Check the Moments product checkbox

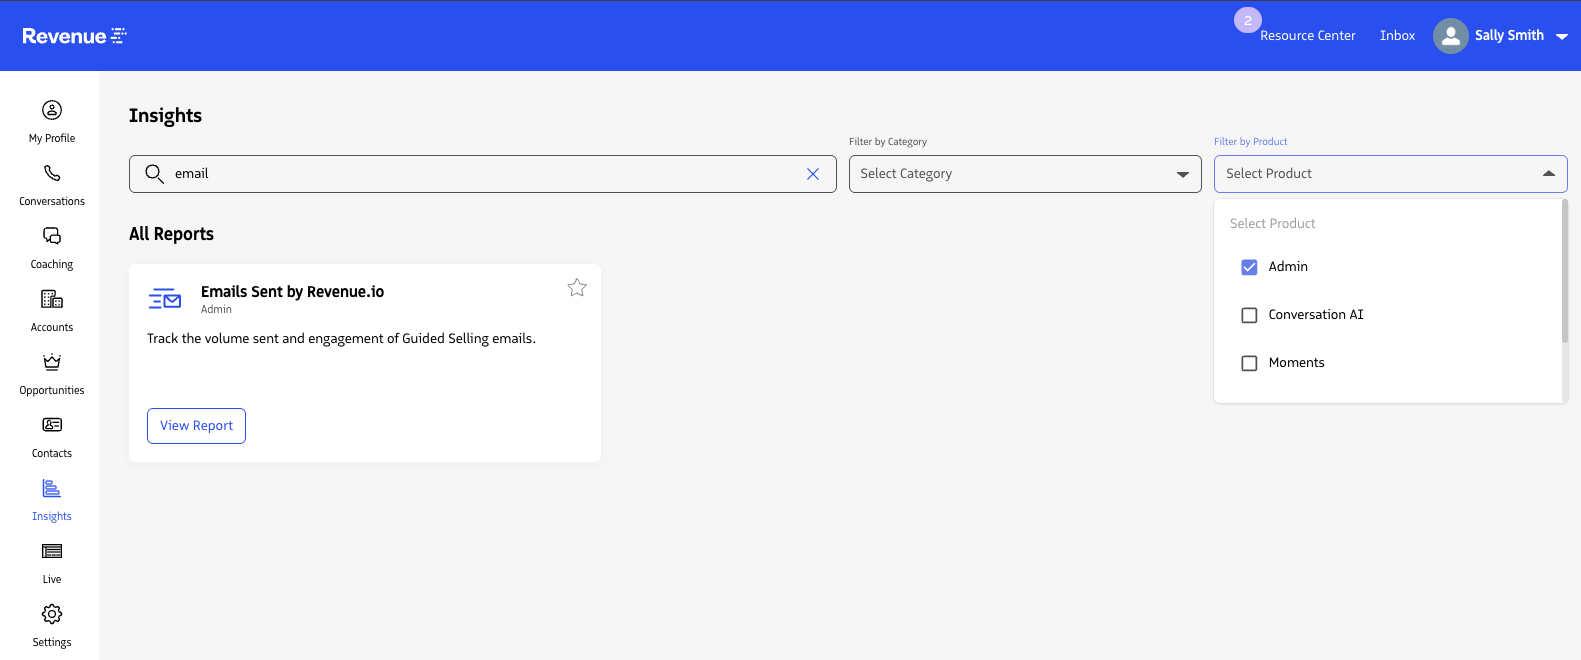pos(1249,363)
